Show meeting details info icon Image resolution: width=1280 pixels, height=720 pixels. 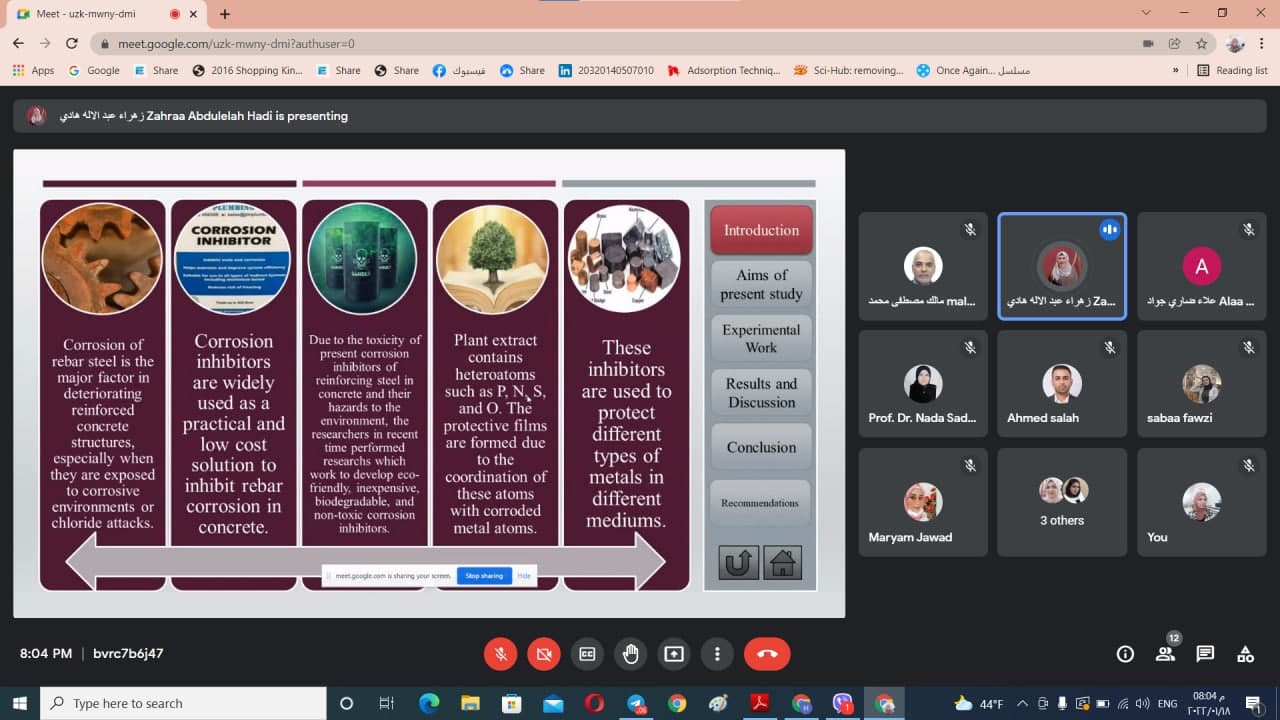point(1125,654)
